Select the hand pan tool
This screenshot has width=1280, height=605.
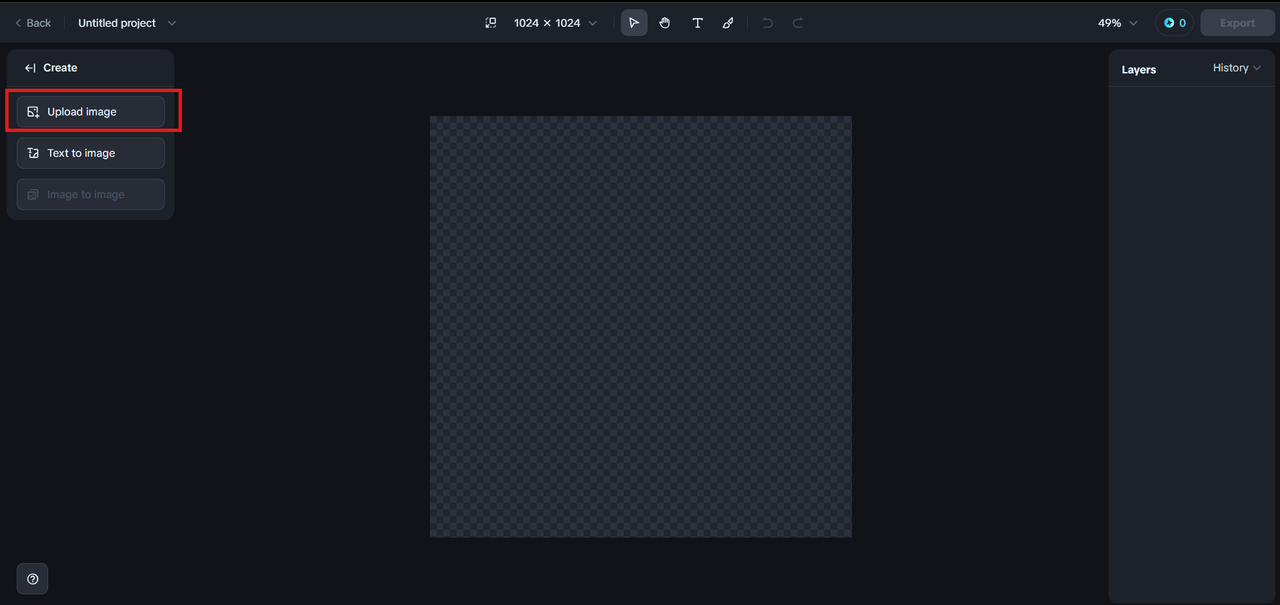coord(665,23)
